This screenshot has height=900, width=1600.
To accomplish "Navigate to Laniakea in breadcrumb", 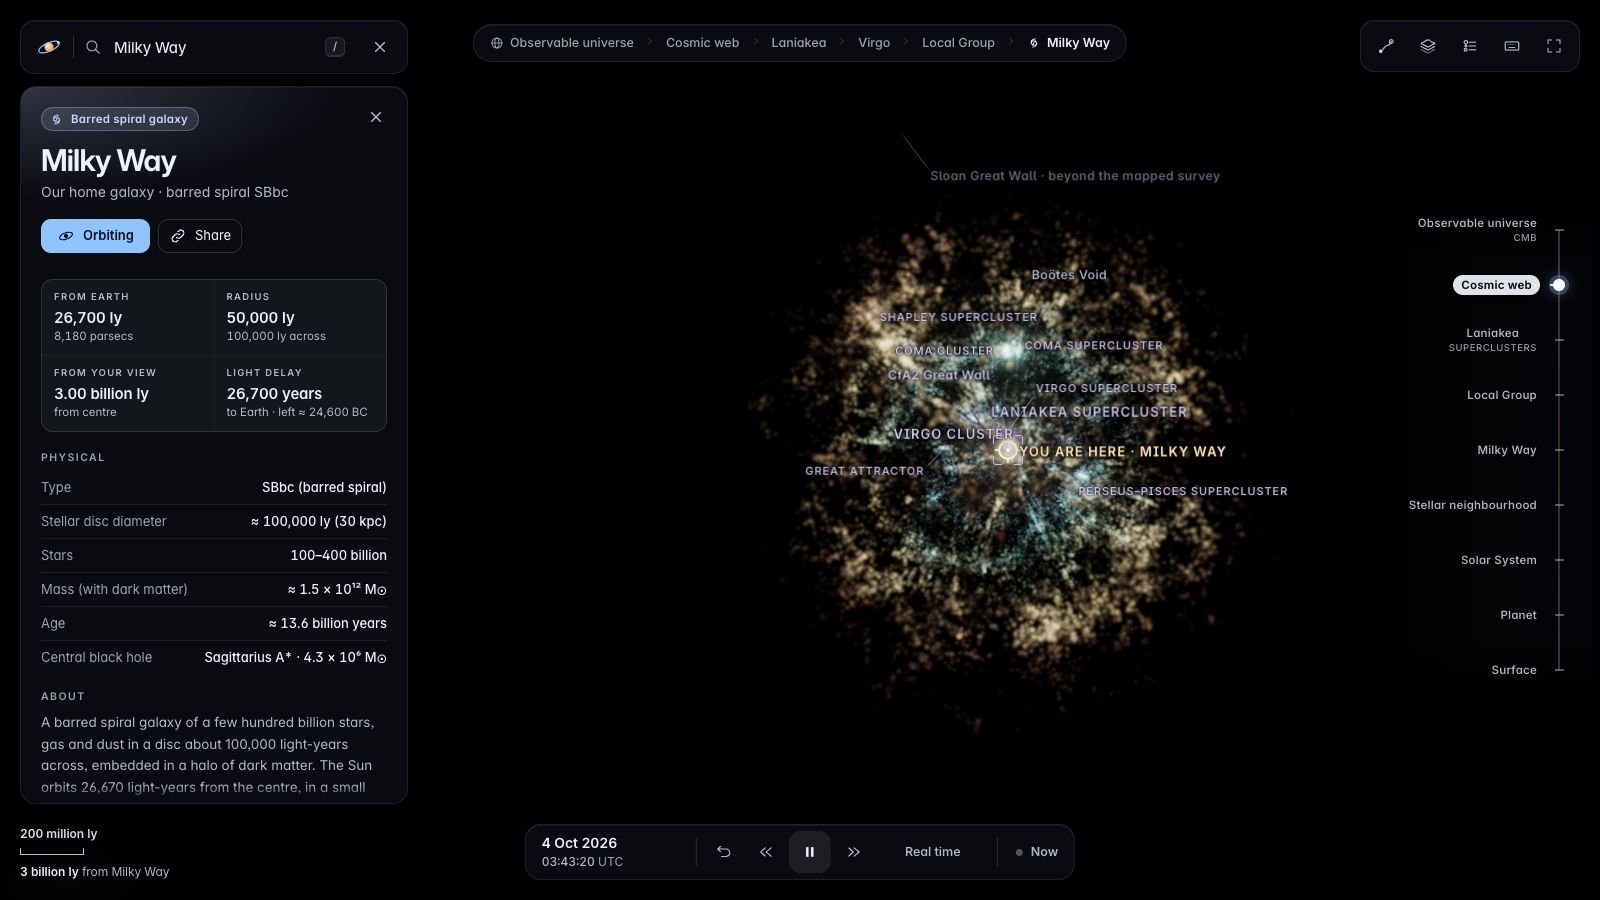I will (799, 43).
